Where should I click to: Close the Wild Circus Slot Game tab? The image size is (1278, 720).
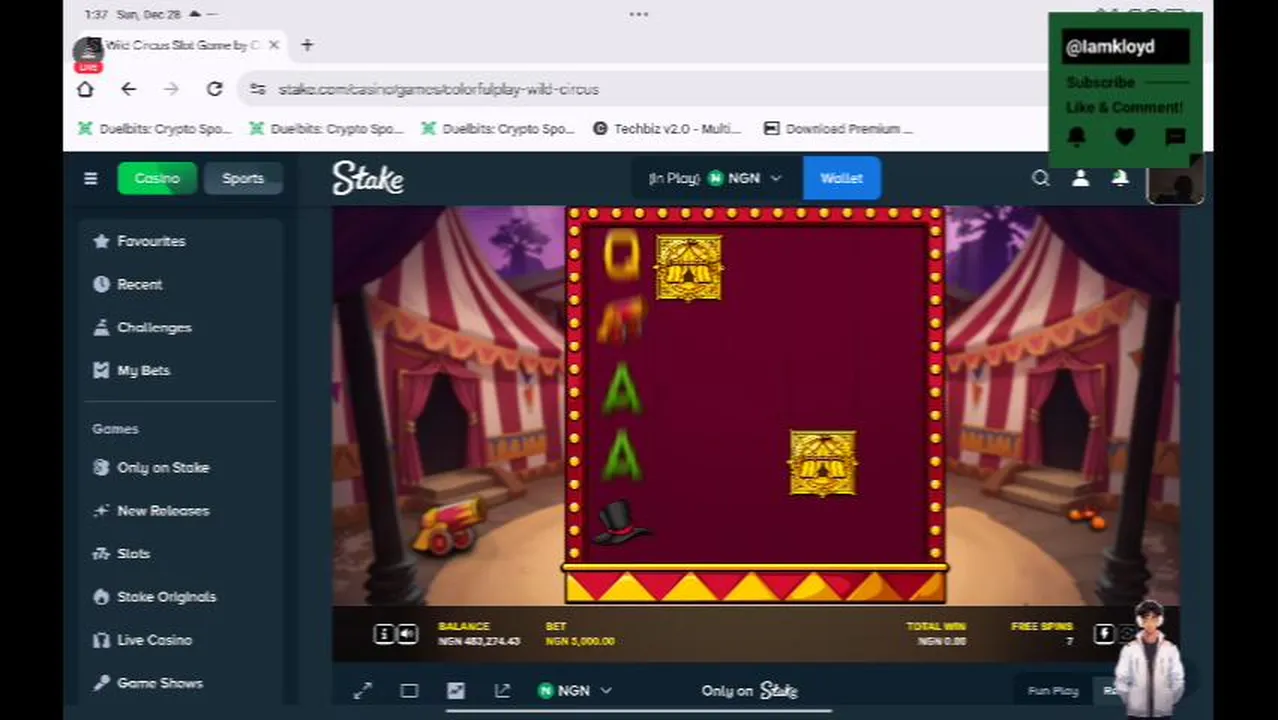pyautogui.click(x=273, y=45)
